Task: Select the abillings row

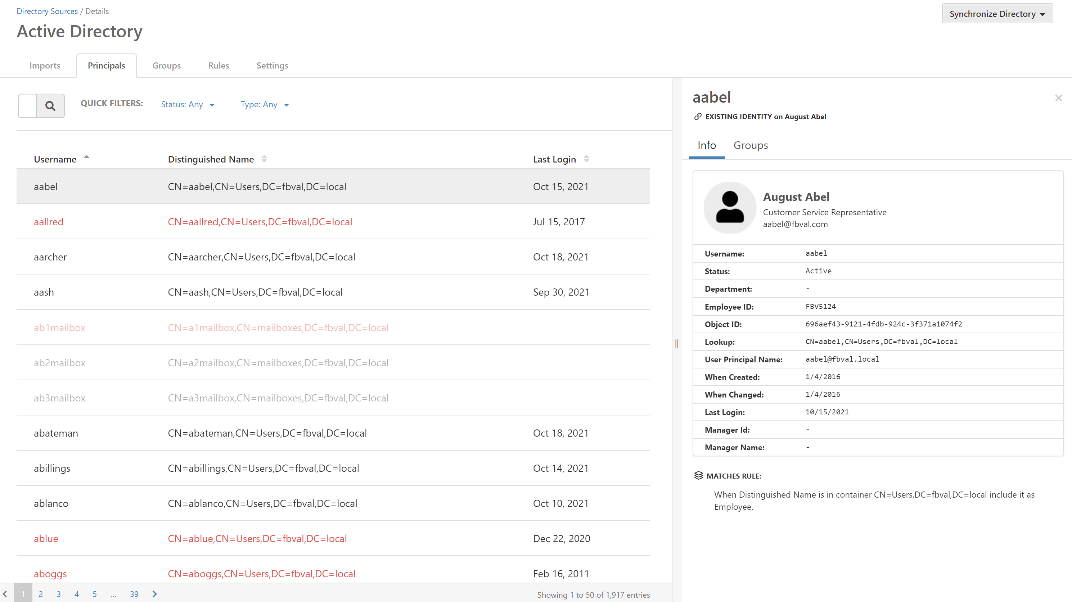Action: coord(333,468)
